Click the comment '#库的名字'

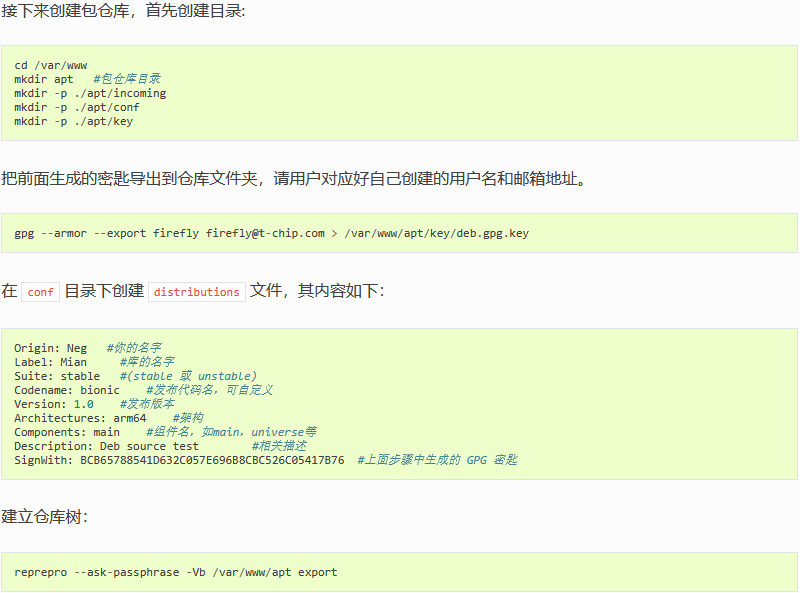pos(147,362)
